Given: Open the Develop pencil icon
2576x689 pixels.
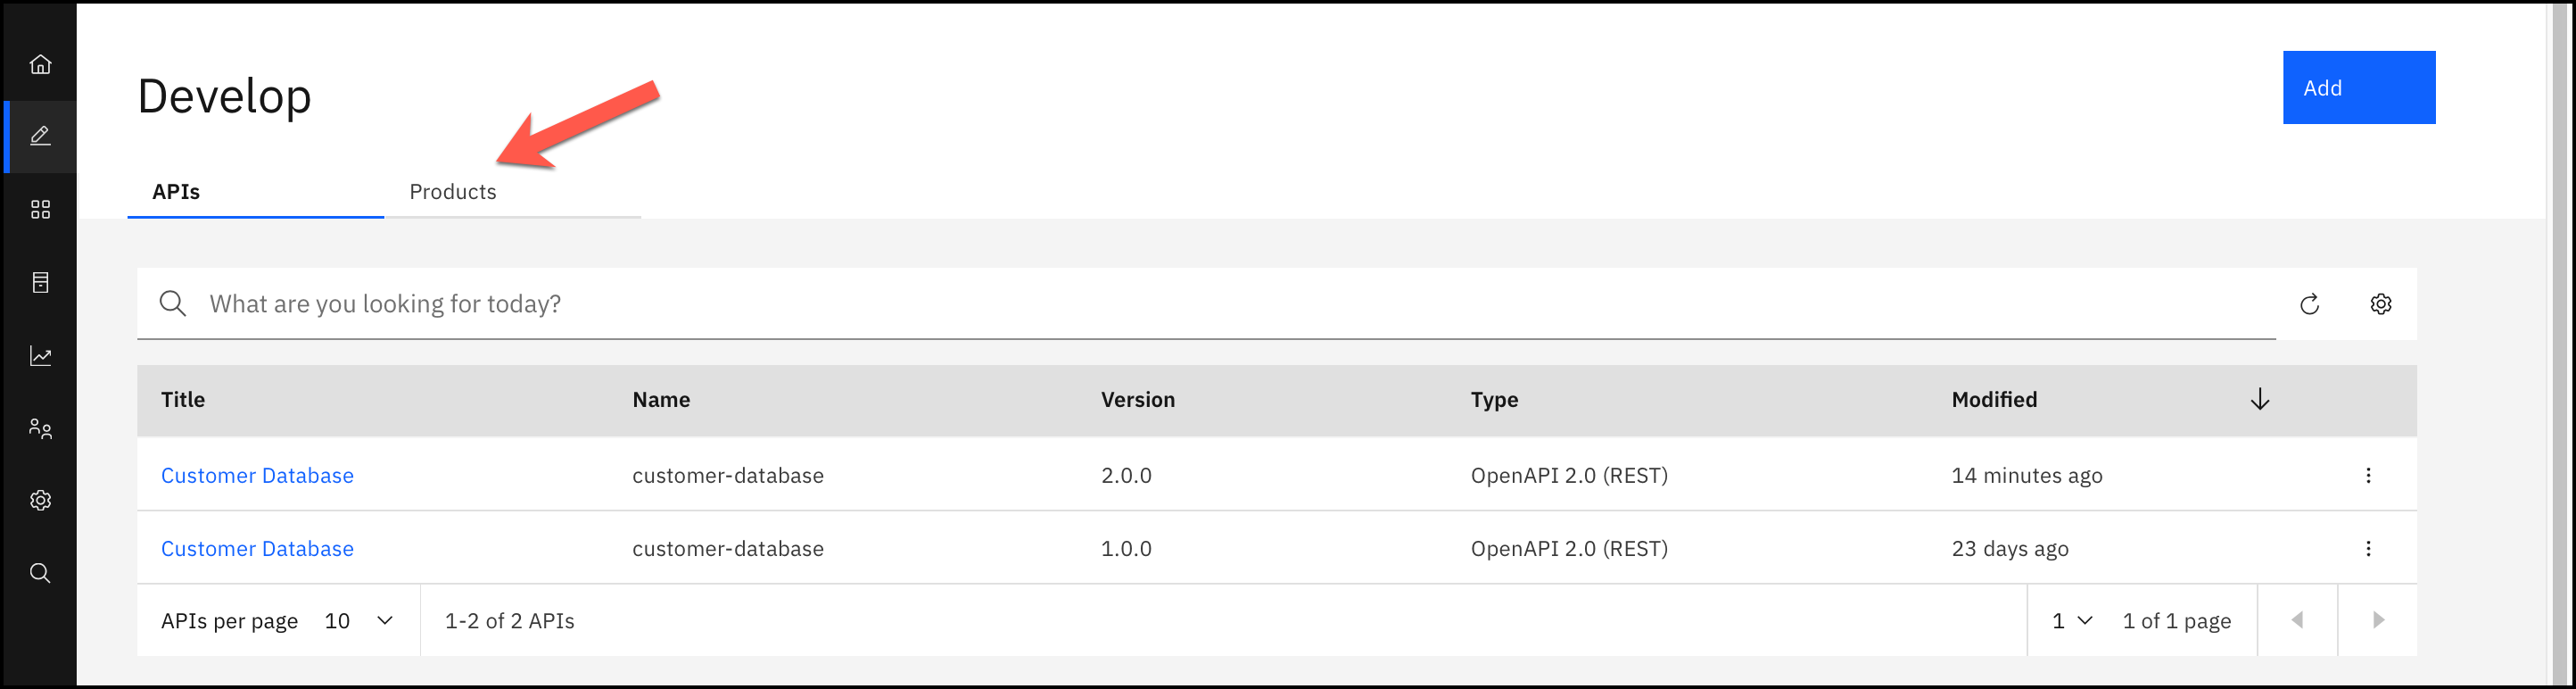Looking at the screenshot, I should point(40,136).
